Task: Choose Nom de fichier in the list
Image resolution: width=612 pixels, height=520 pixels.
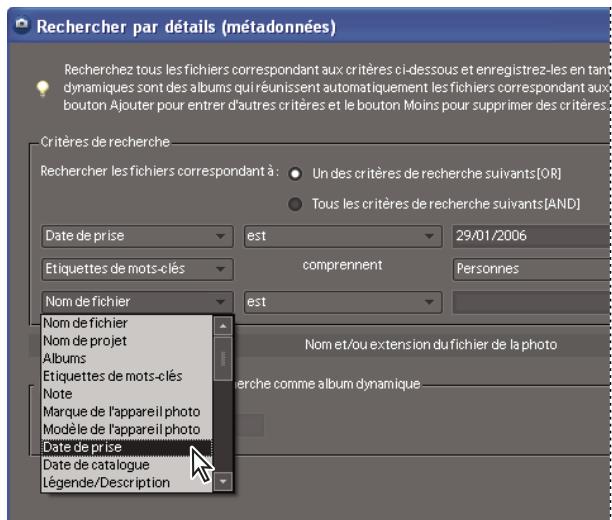Action: coord(127,323)
